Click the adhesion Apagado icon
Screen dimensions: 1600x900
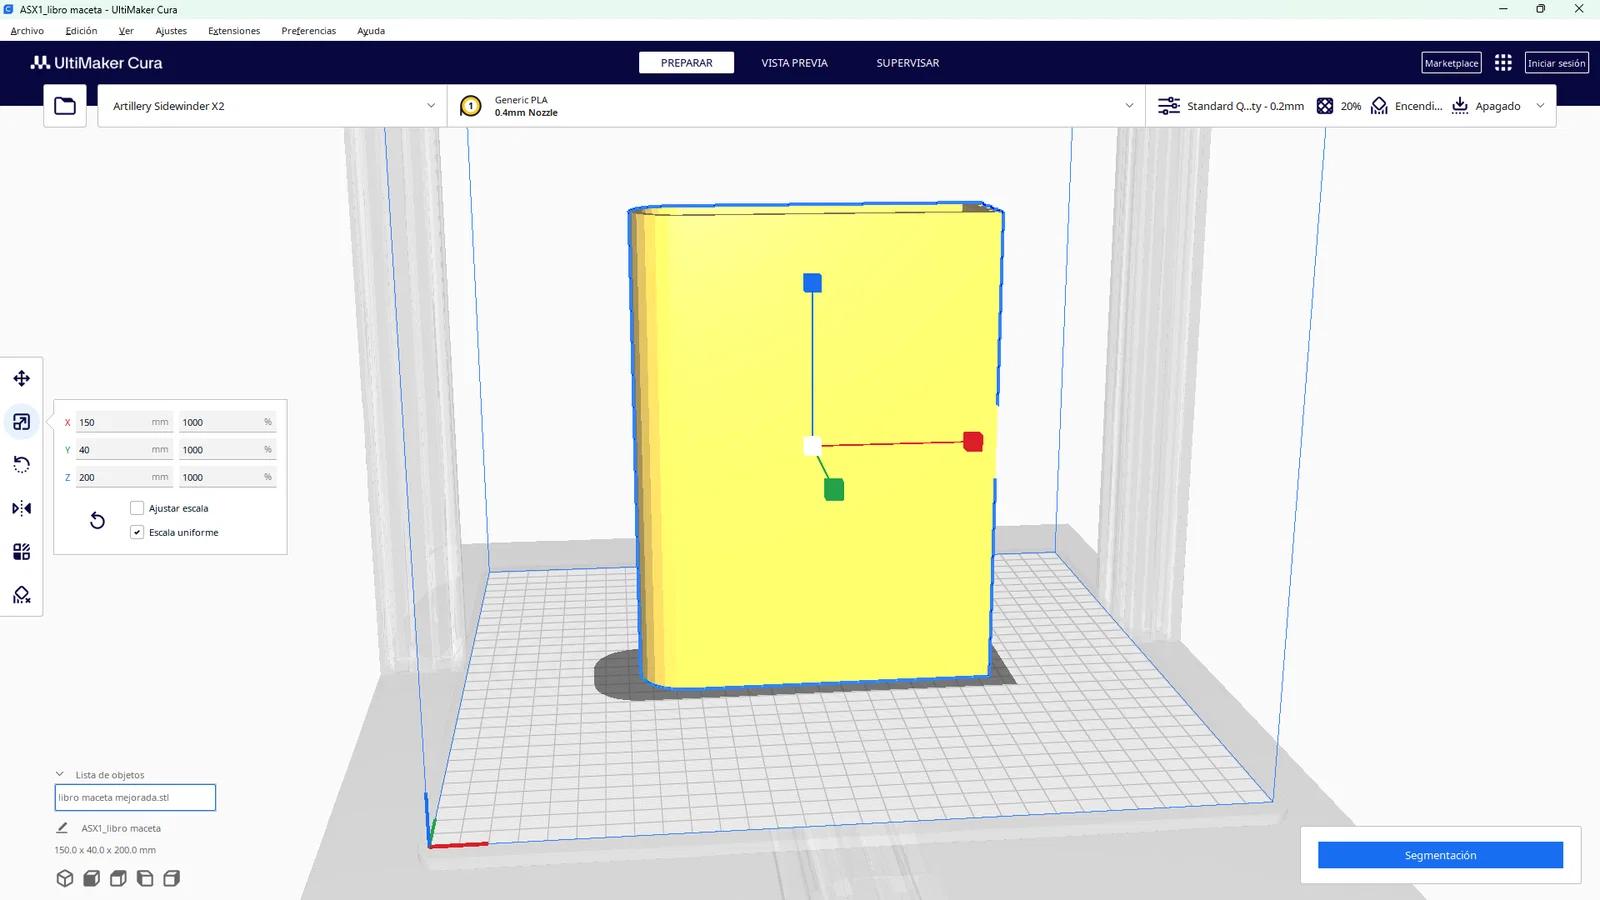(1460, 106)
